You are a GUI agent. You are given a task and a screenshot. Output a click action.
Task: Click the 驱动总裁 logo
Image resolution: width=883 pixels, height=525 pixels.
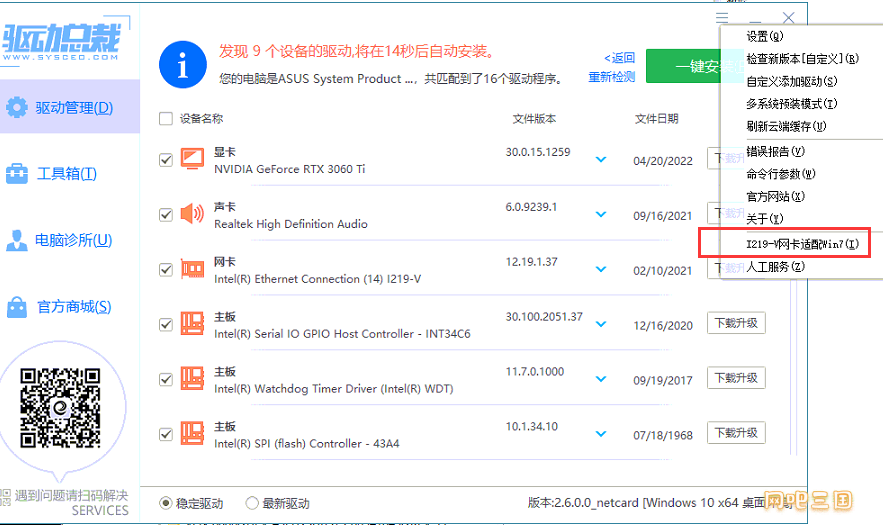coord(61,42)
